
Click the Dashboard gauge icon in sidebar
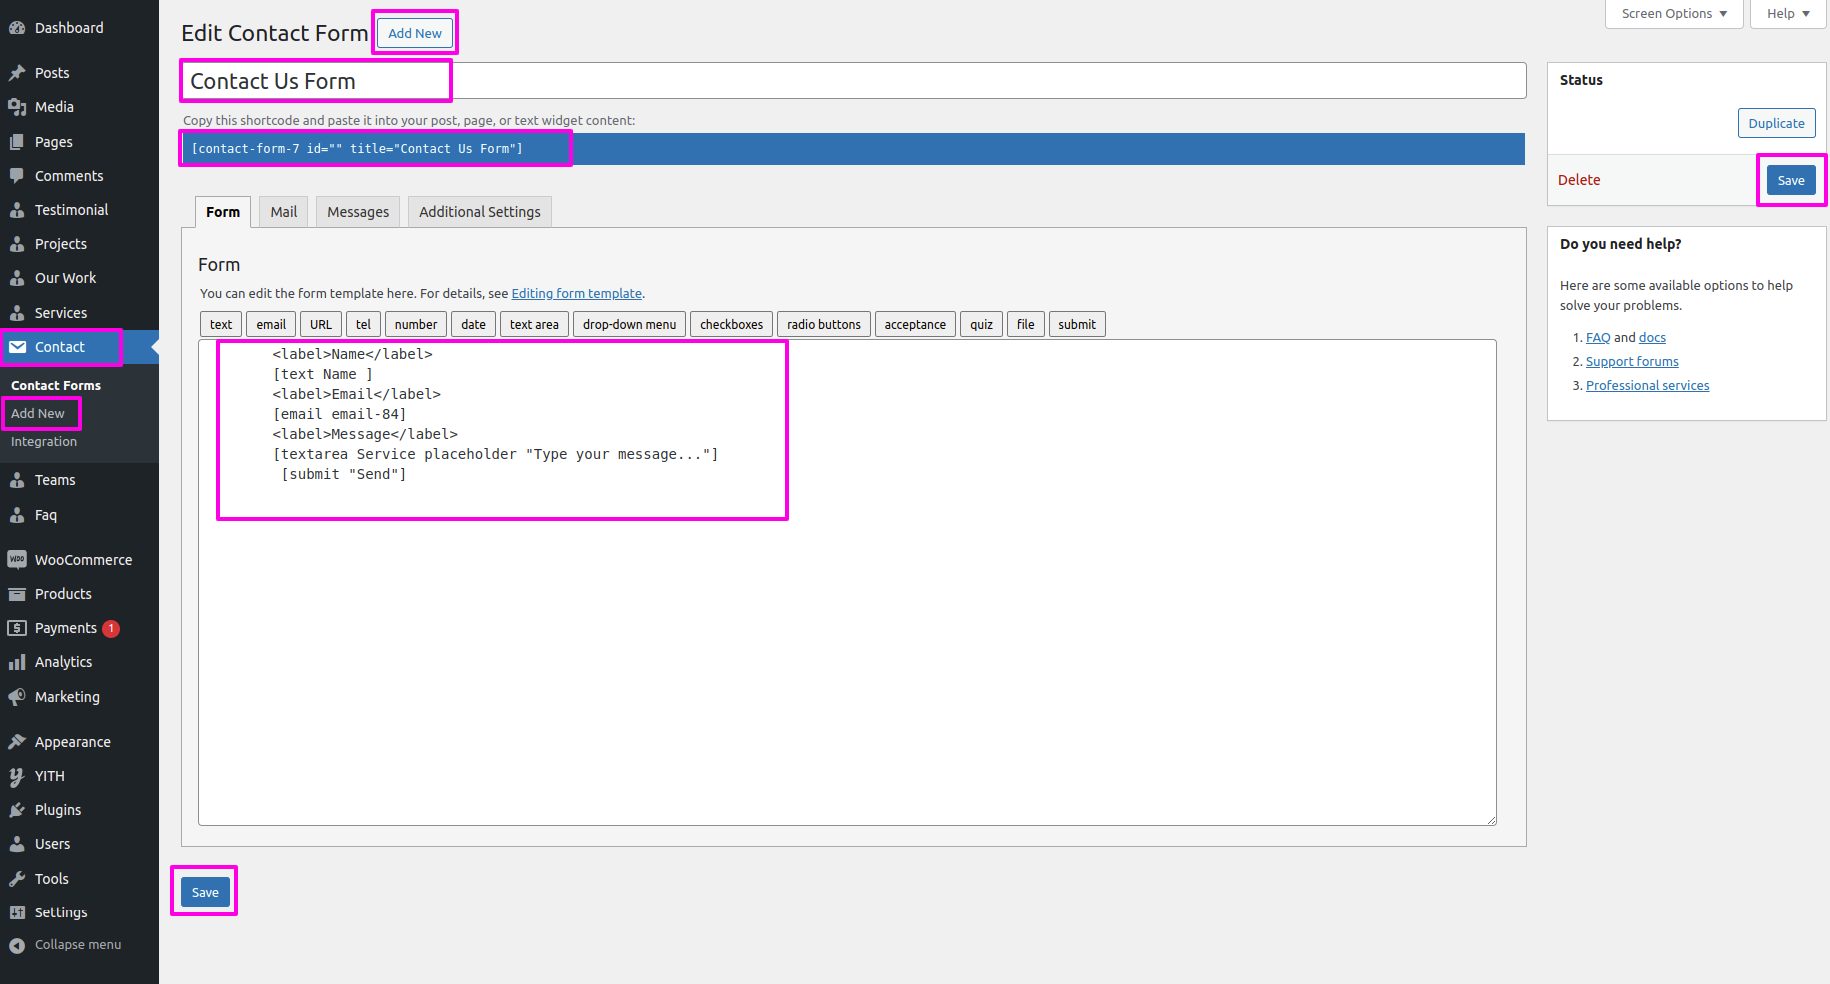pos(17,28)
